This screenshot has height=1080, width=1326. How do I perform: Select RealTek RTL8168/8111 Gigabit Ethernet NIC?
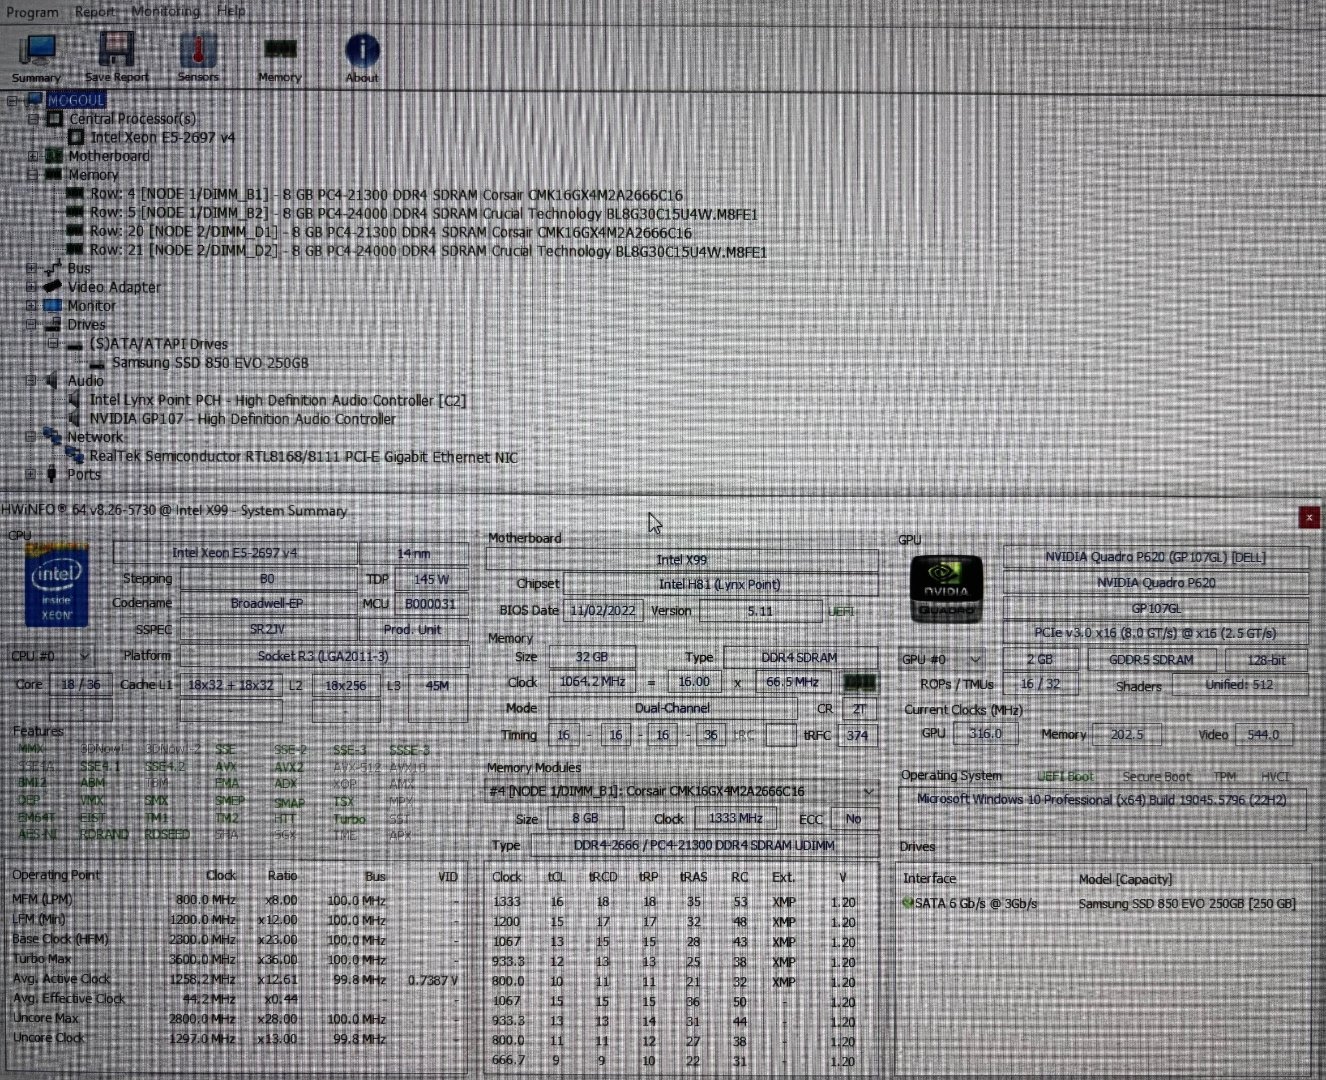point(304,457)
